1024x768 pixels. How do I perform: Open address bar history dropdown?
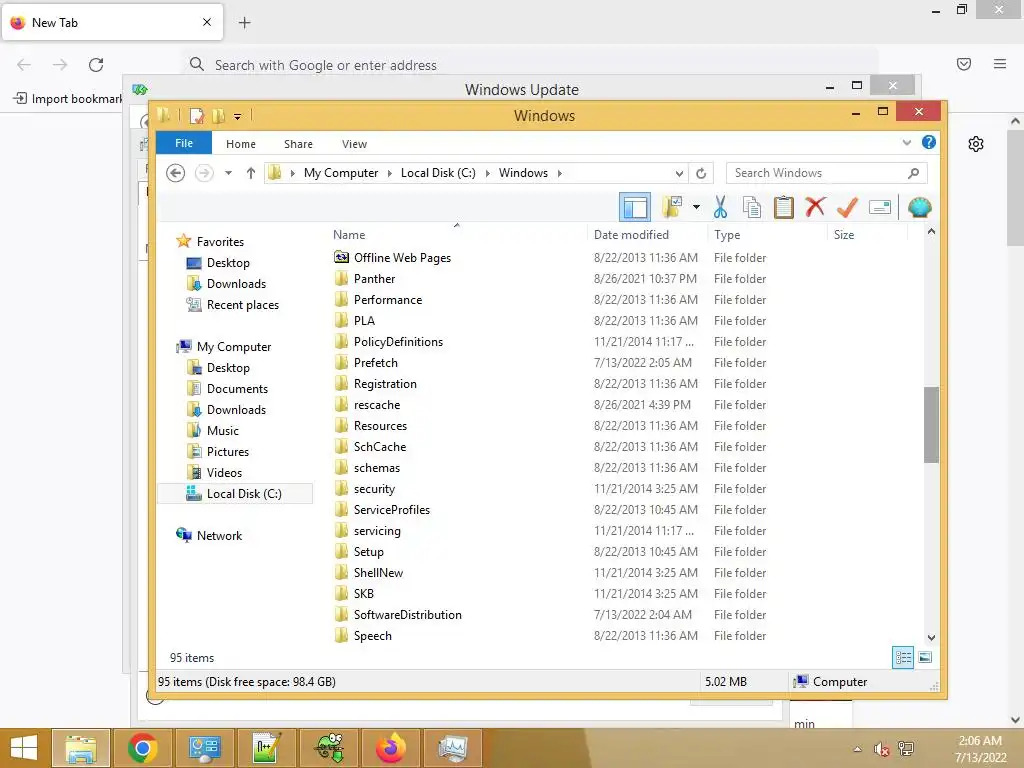(679, 173)
